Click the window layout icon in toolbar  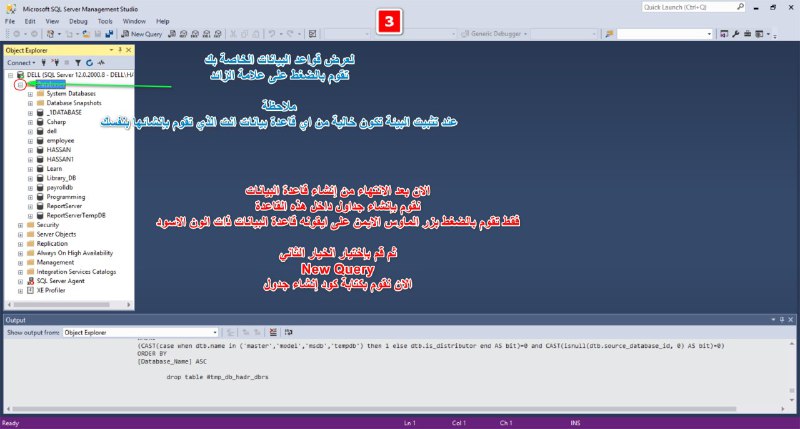pos(759,34)
